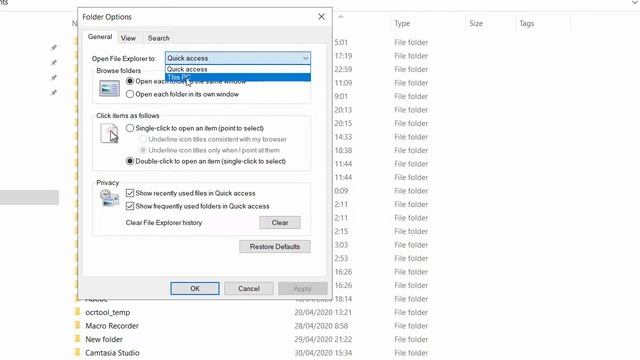Sort by the Size column header
The height and width of the screenshot is (360, 640).
pos(476,24)
